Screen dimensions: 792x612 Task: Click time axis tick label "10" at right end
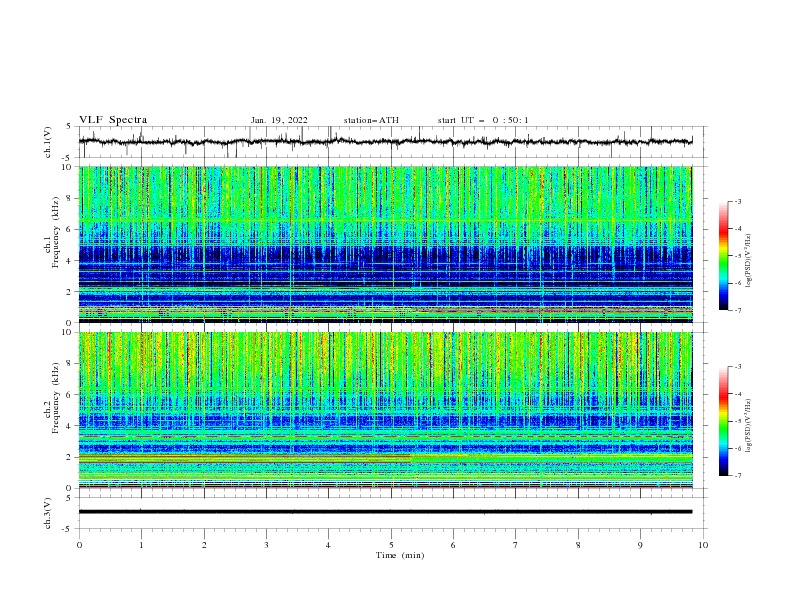point(703,545)
